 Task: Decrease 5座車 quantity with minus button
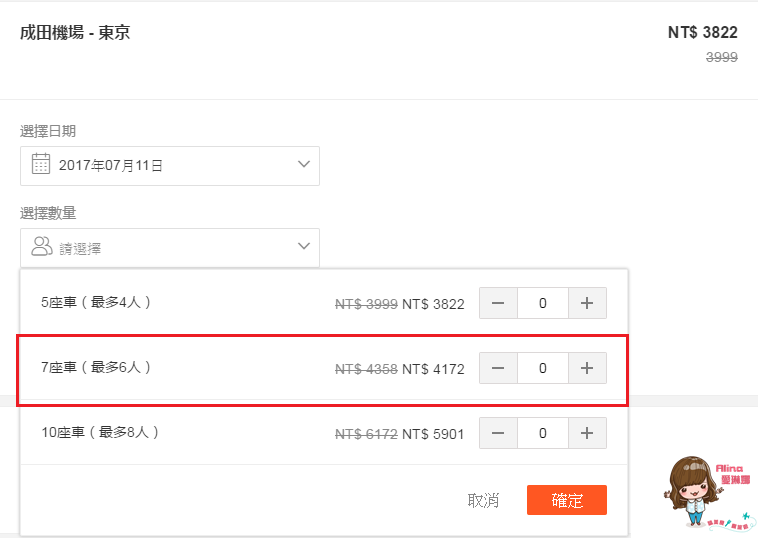coord(498,303)
